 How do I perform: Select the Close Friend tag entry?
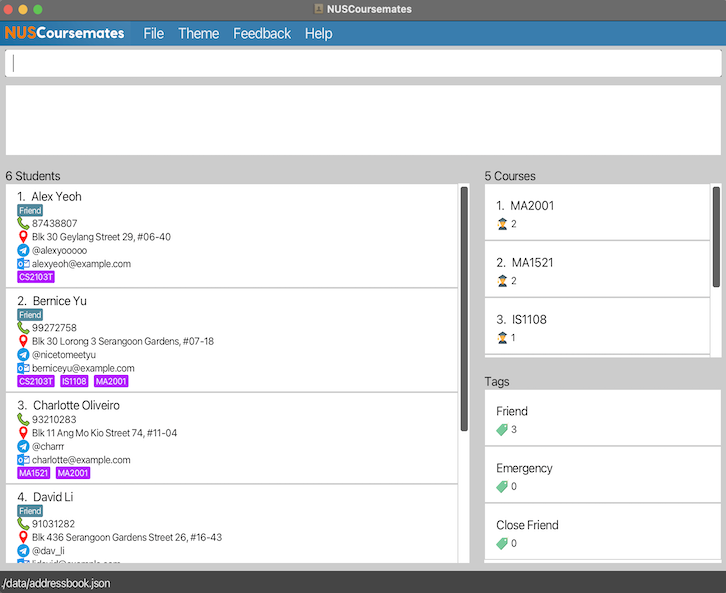(603, 532)
